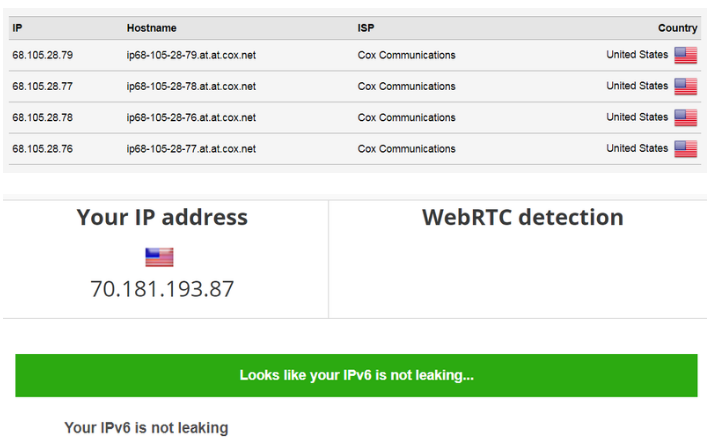
Task: Click hostname ip68-105-28-76.at.at.cox.net
Action: [191, 118]
